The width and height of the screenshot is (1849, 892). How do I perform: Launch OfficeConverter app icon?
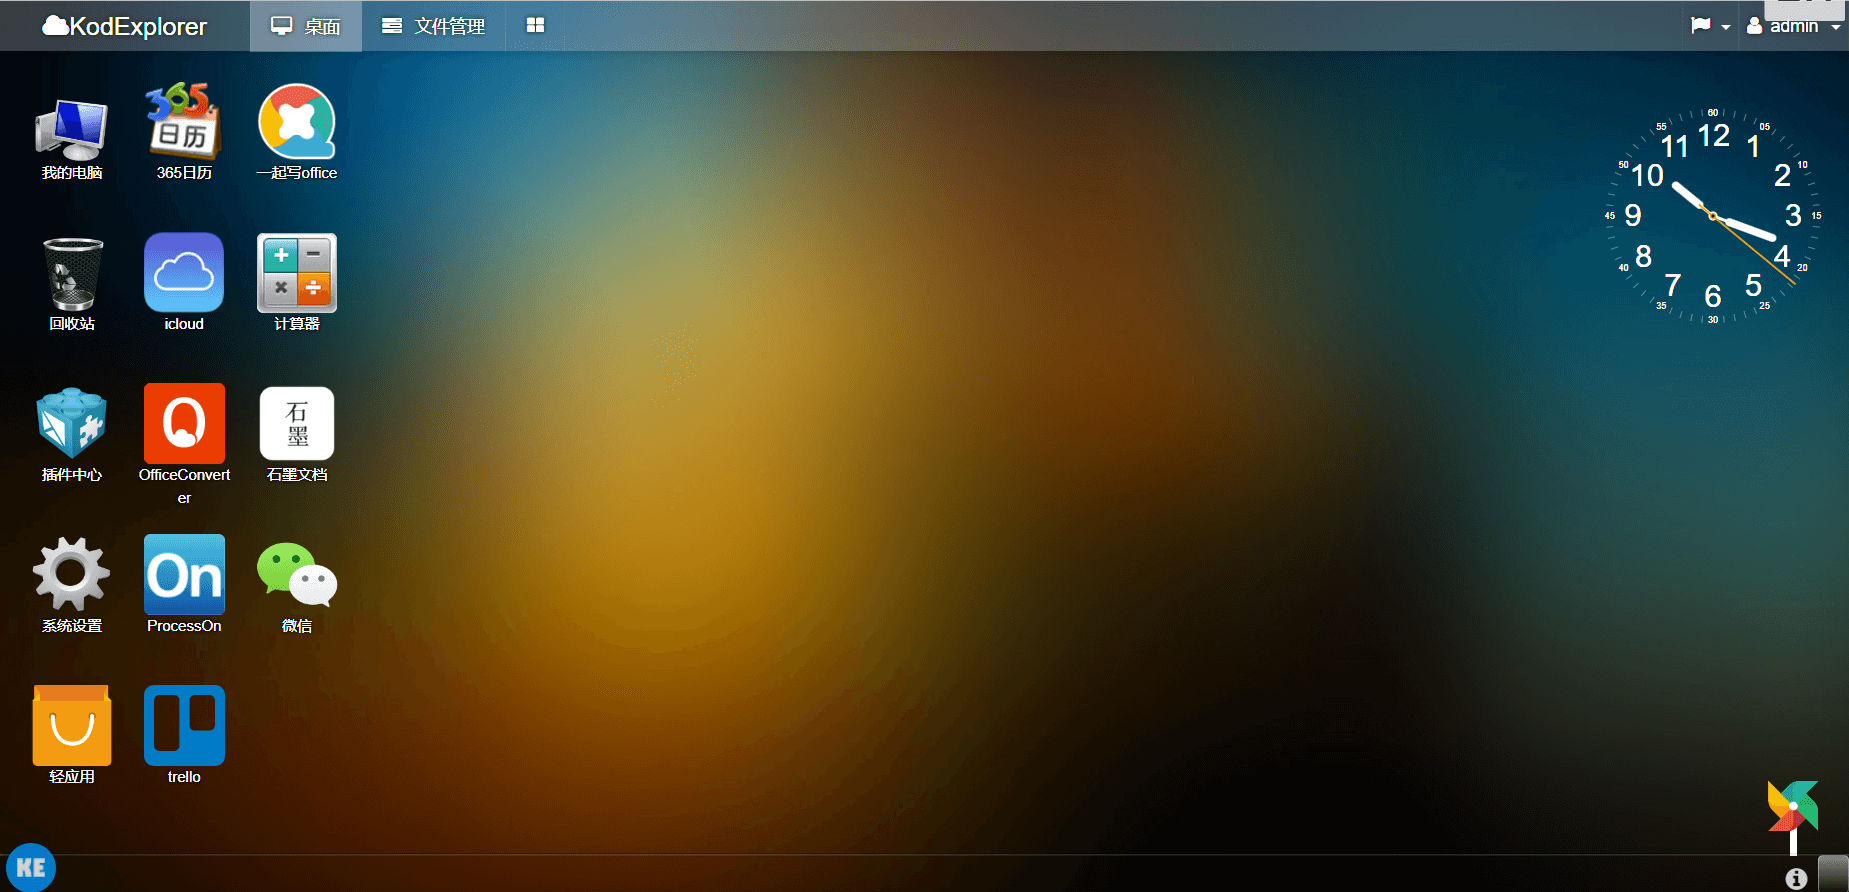pos(184,424)
